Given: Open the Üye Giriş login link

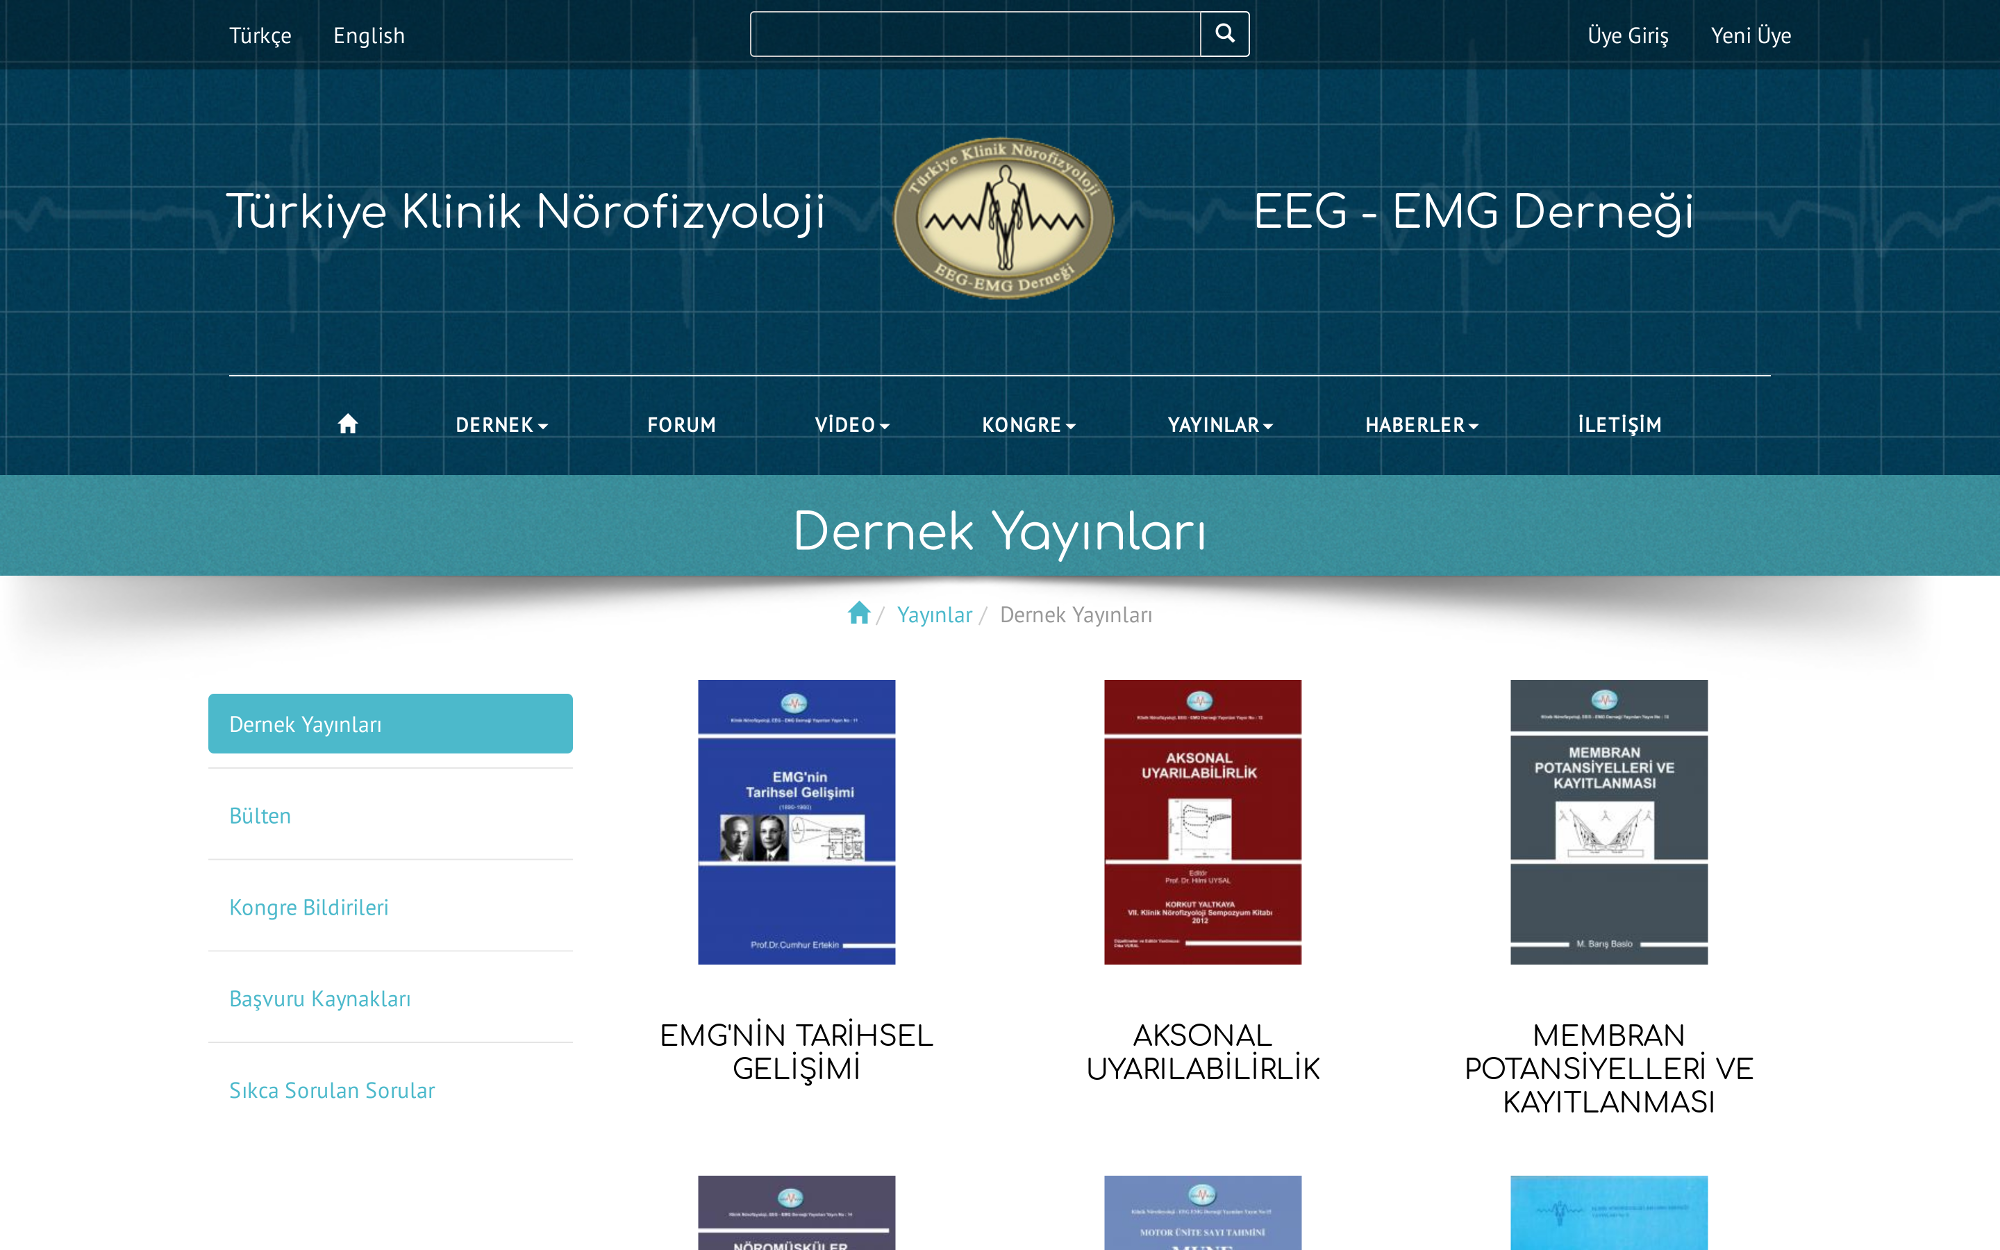Looking at the screenshot, I should [1628, 35].
